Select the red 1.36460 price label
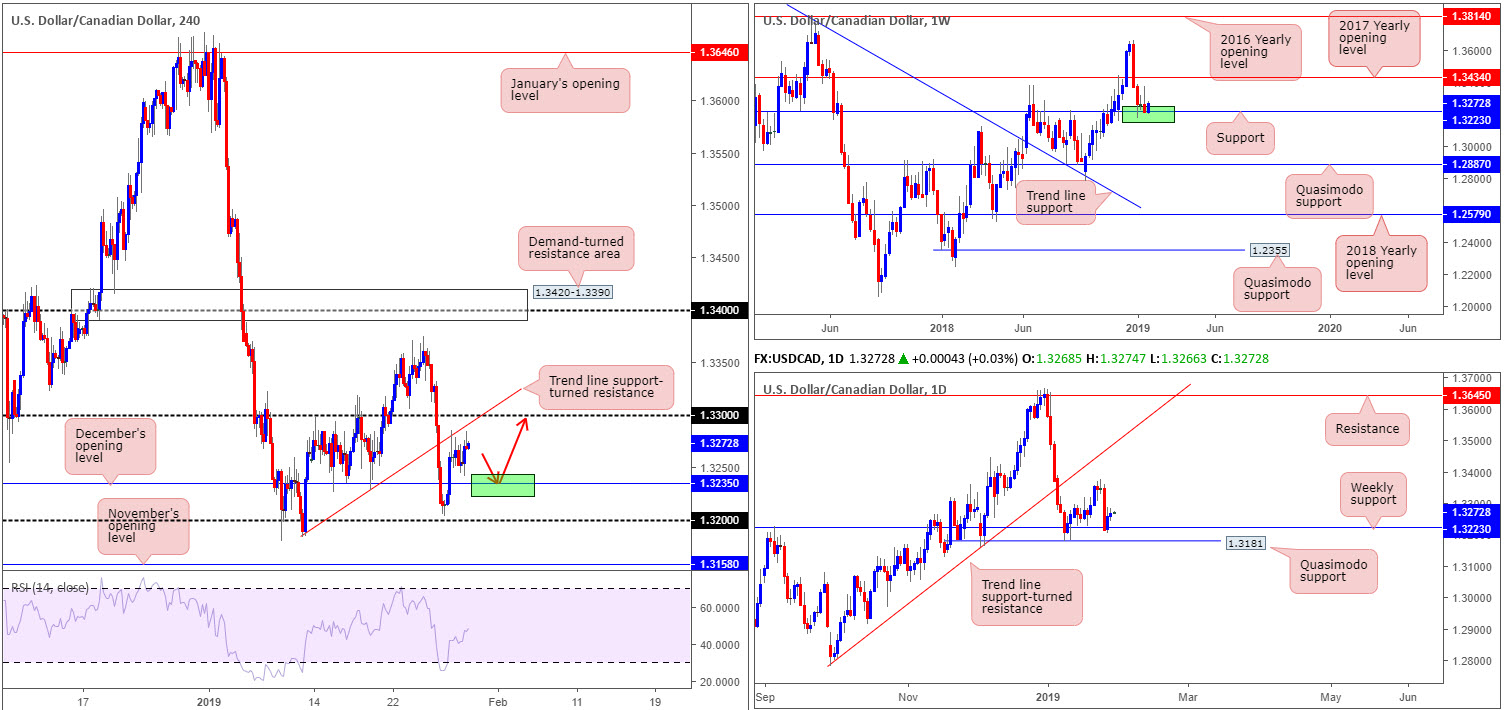 [x=720, y=50]
